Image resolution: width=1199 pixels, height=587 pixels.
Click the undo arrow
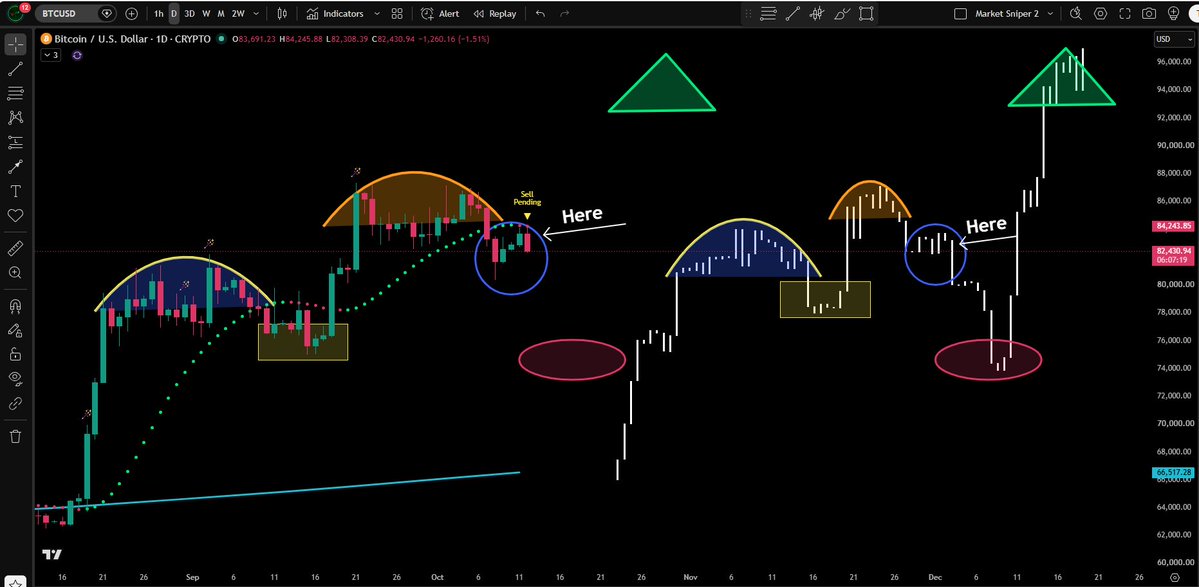click(541, 14)
